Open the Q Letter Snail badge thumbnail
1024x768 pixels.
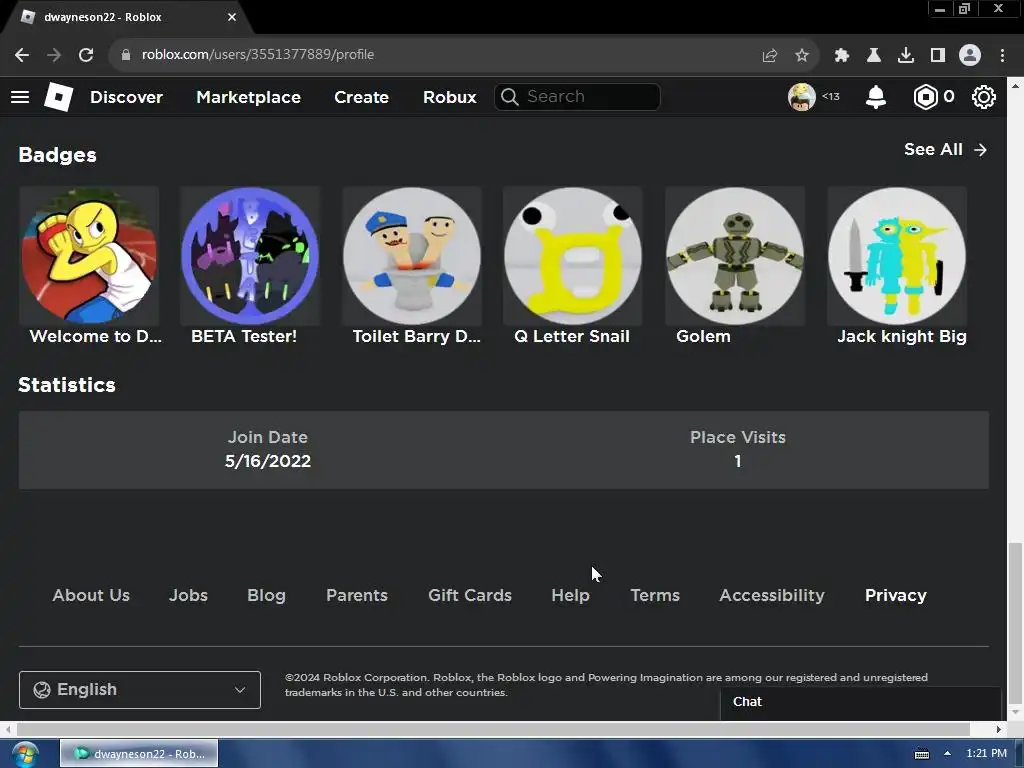(x=573, y=256)
